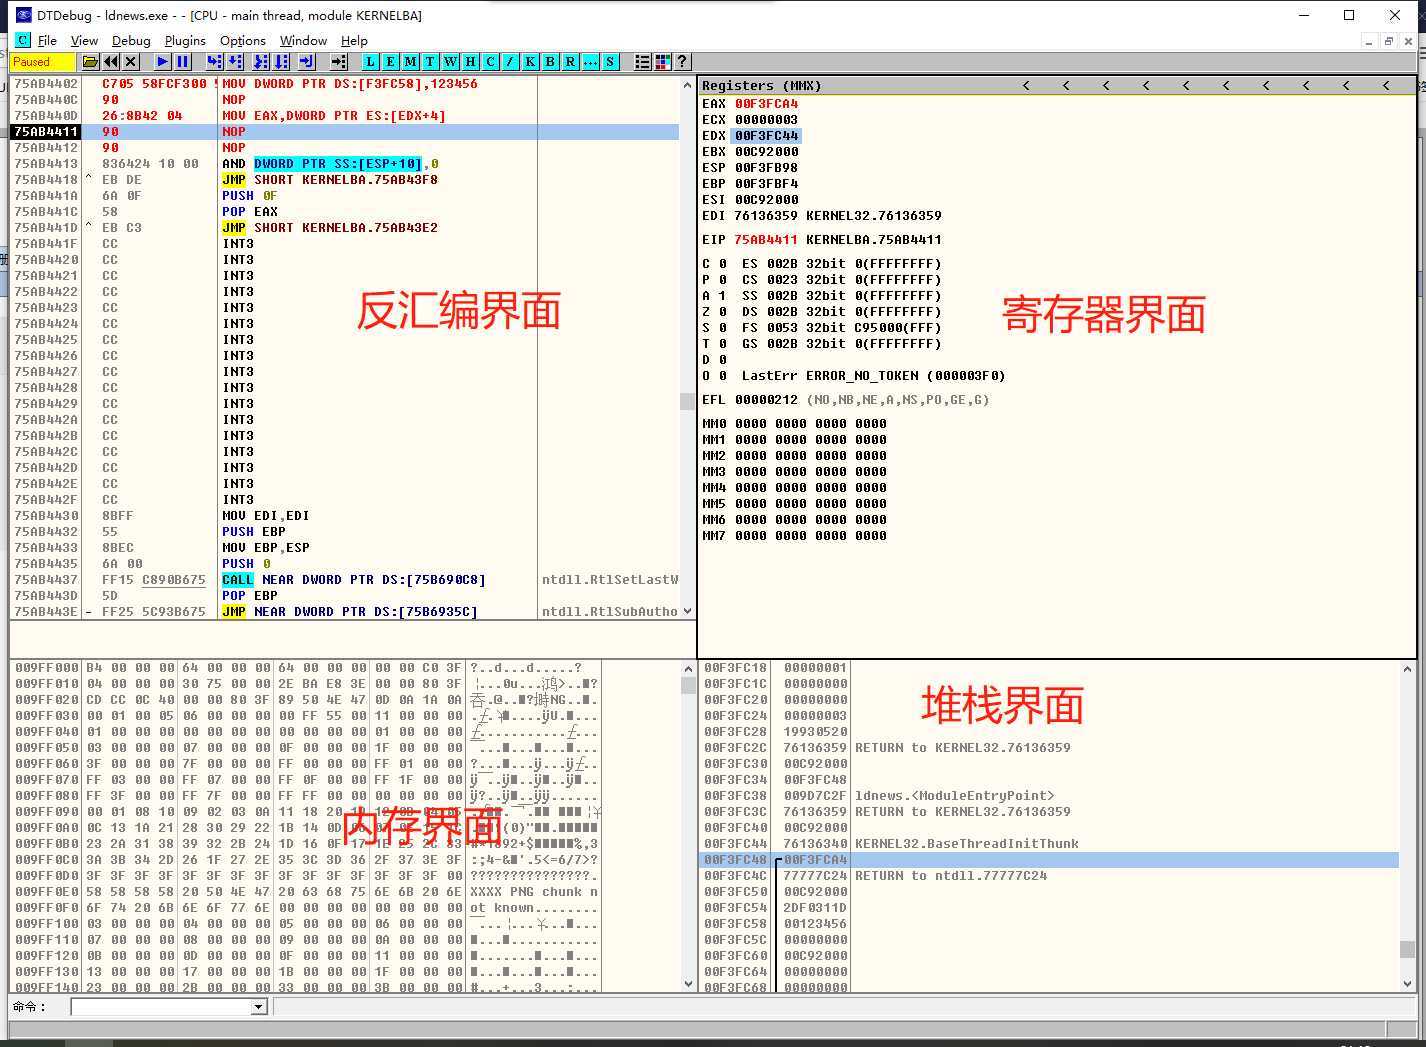Click the Step over toolbar icon
1426x1047 pixels.
(x=234, y=62)
